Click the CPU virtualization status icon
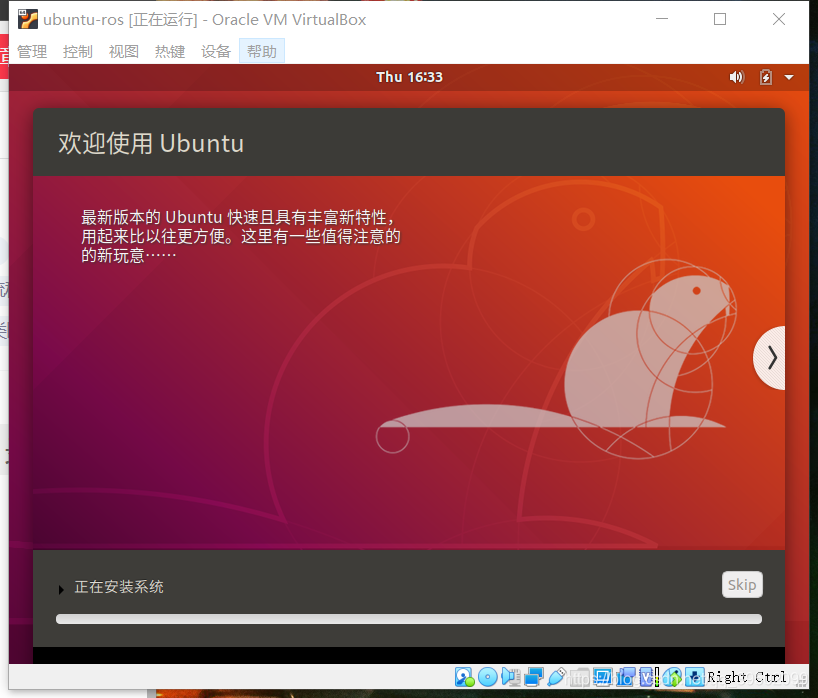 click(649, 677)
